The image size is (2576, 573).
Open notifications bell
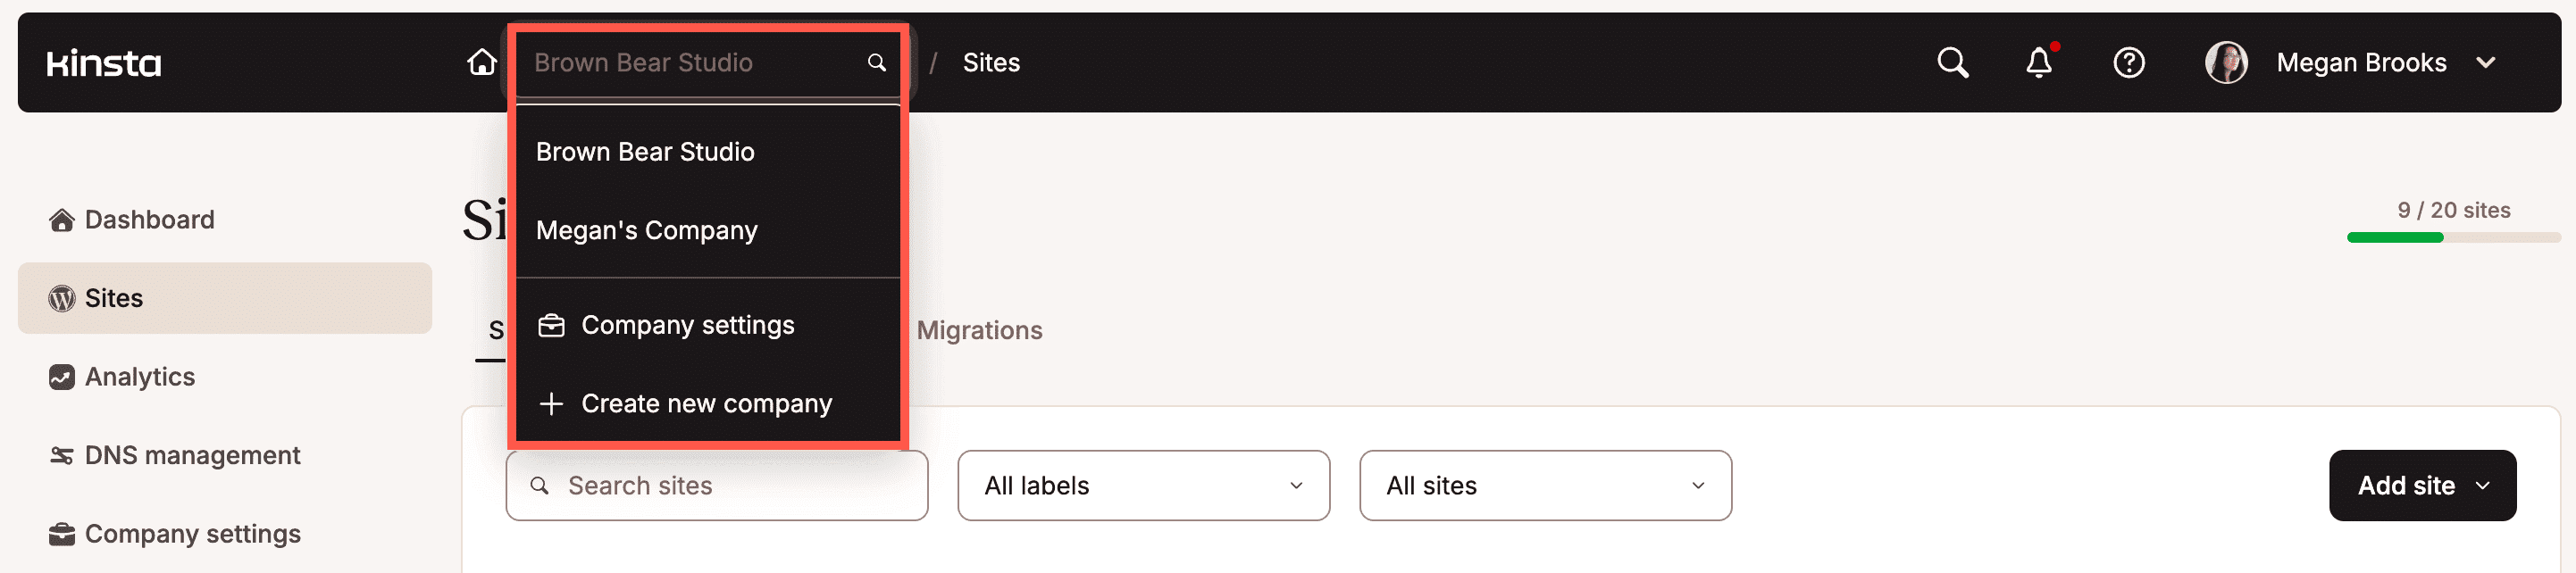[x=2039, y=63]
